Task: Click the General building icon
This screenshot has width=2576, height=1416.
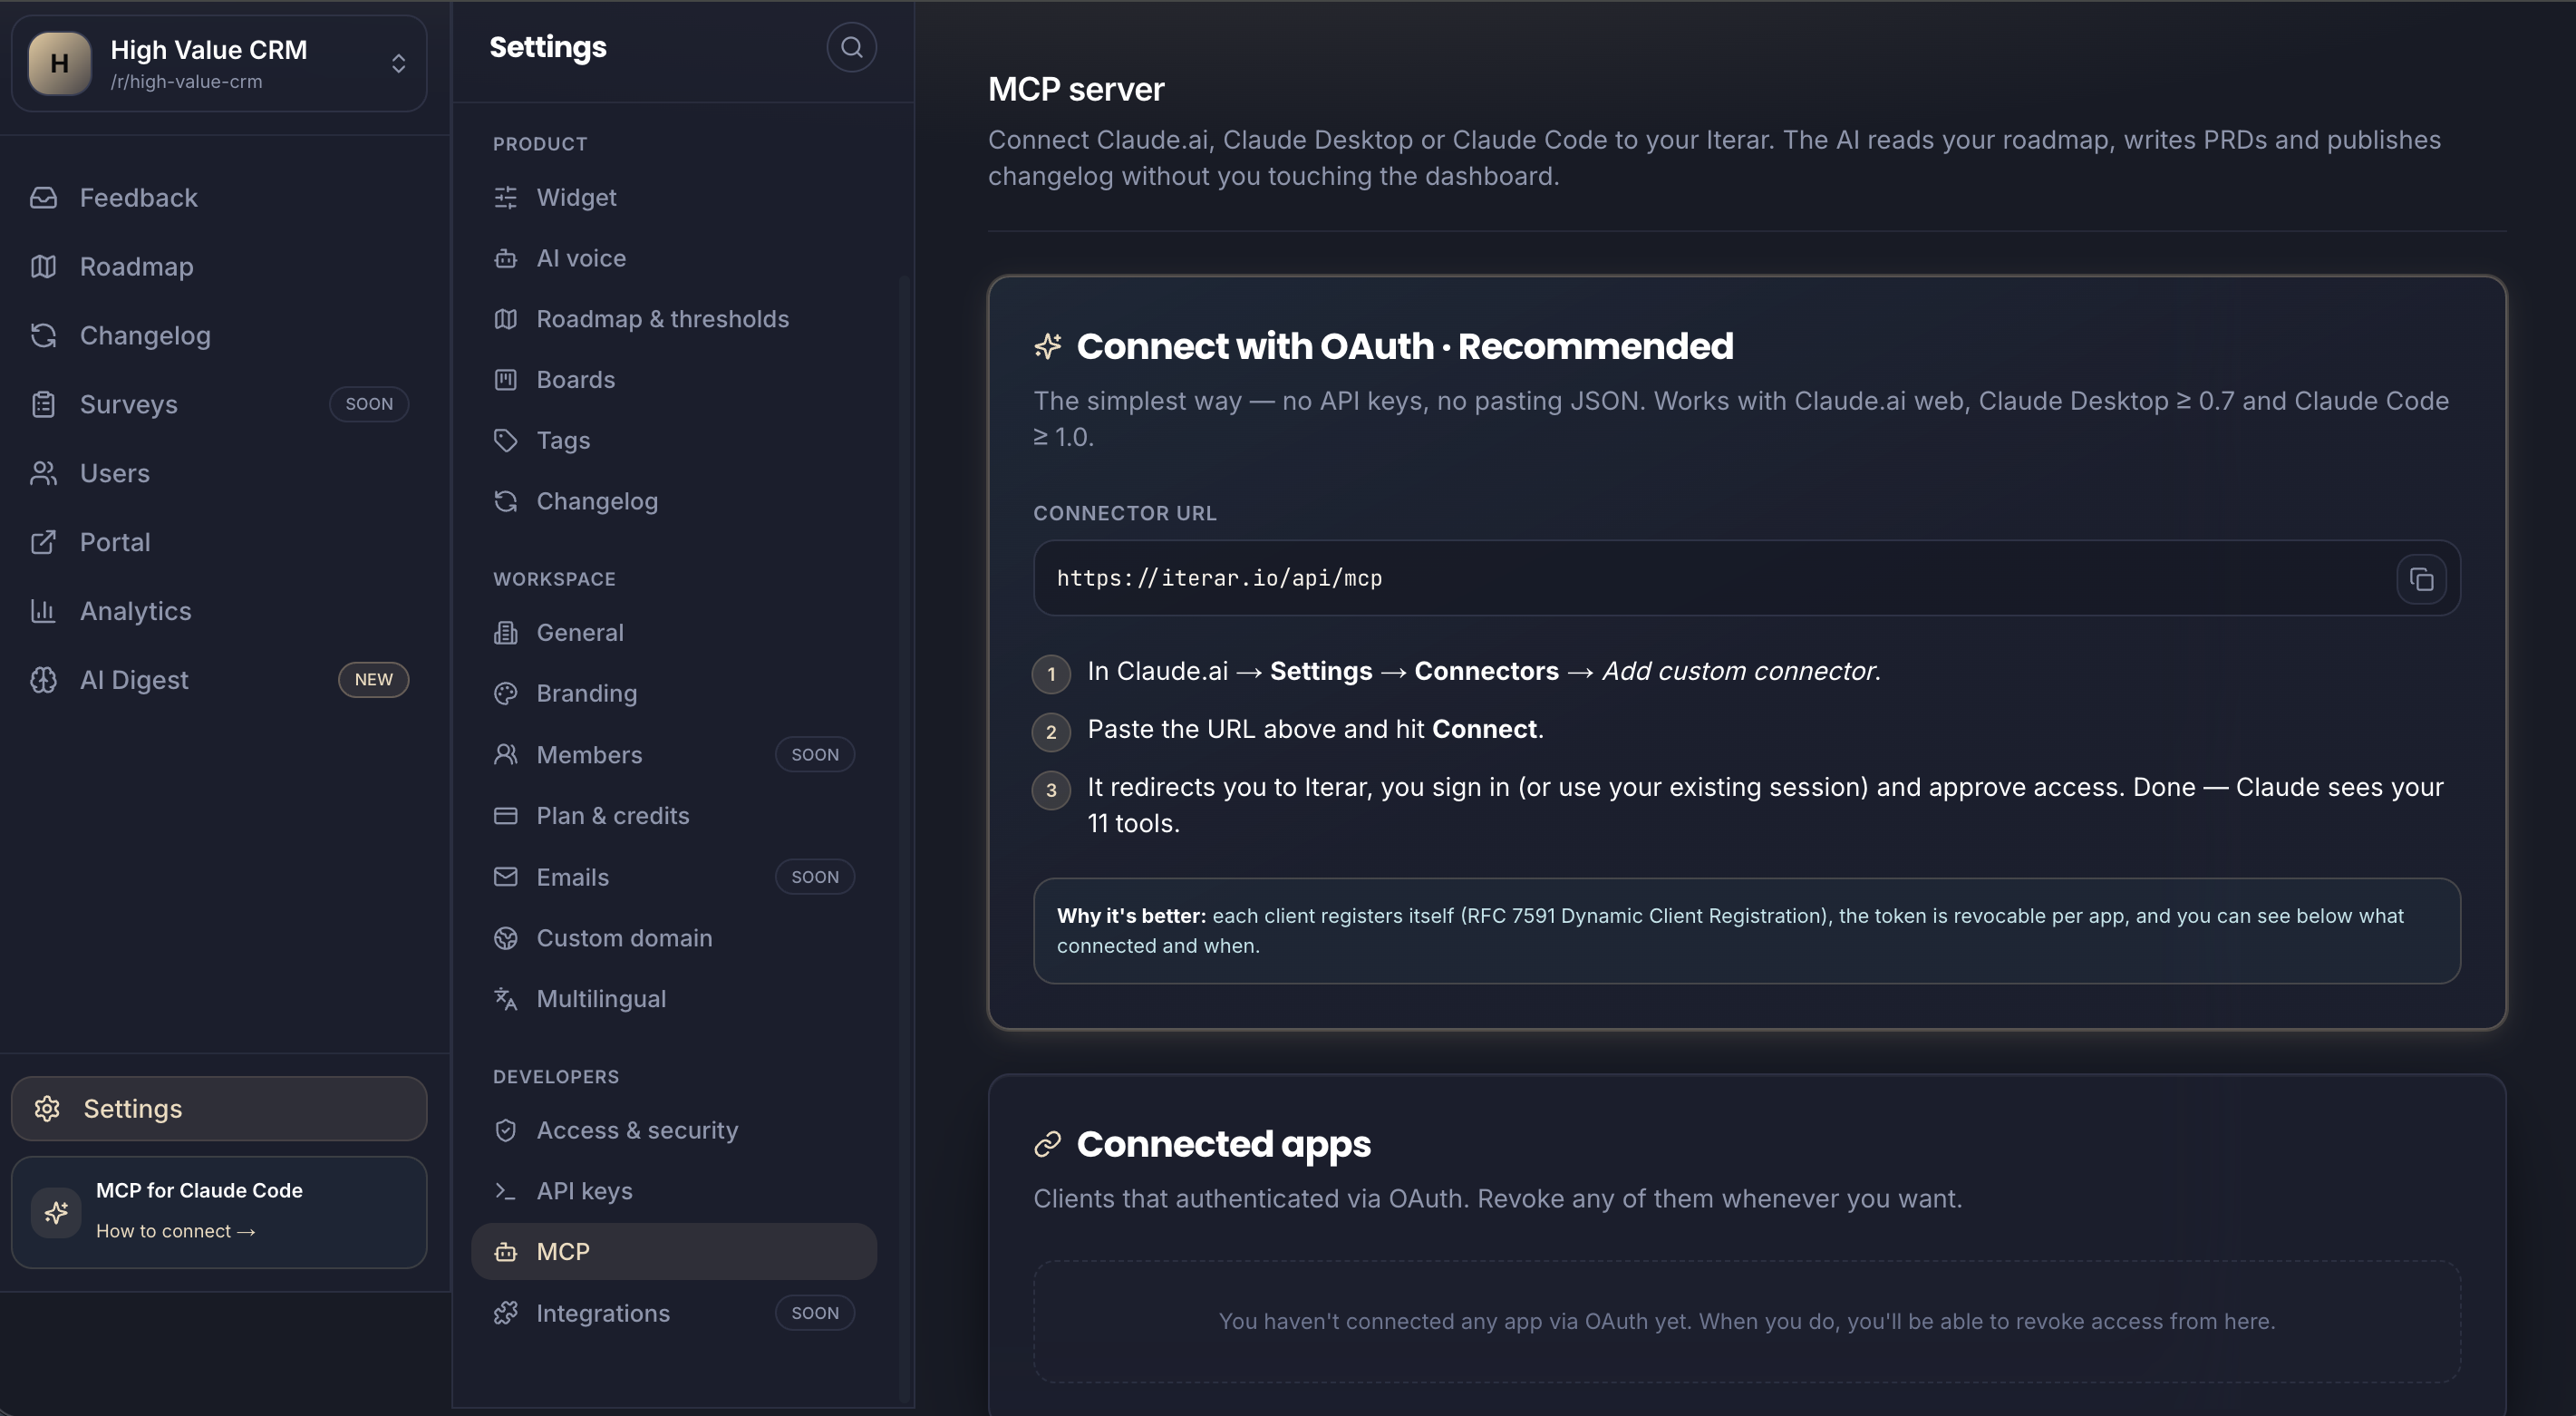Action: [506, 633]
